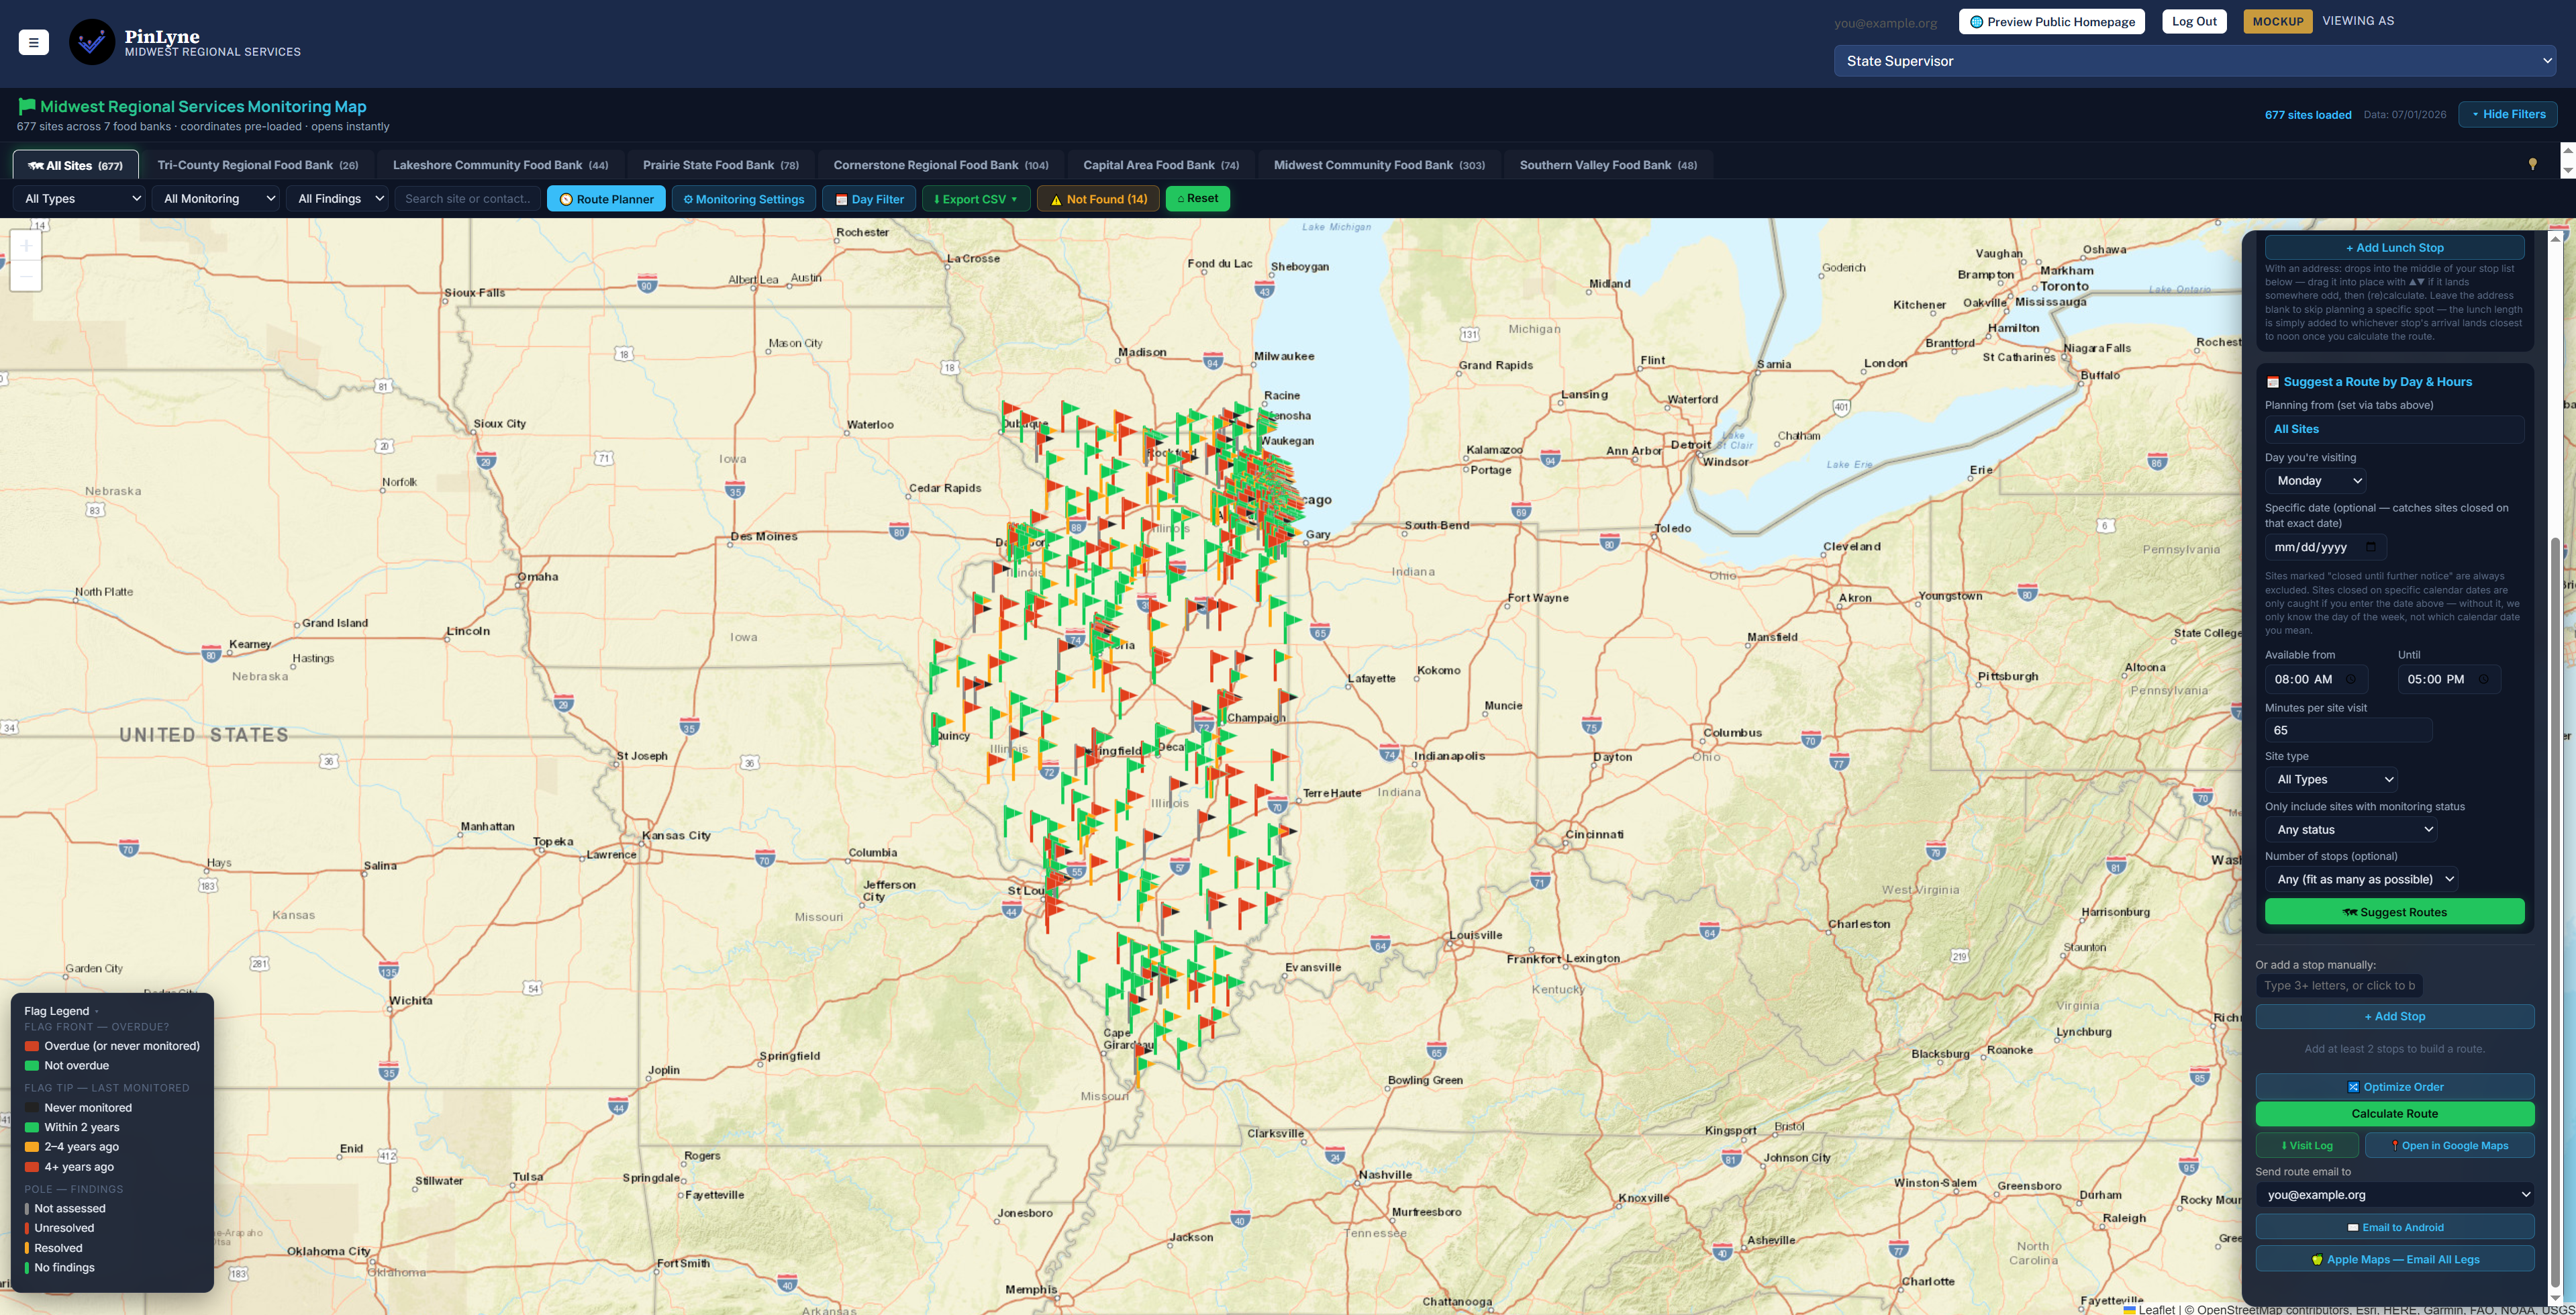Click the lightbulb hint icon

coord(2532,164)
